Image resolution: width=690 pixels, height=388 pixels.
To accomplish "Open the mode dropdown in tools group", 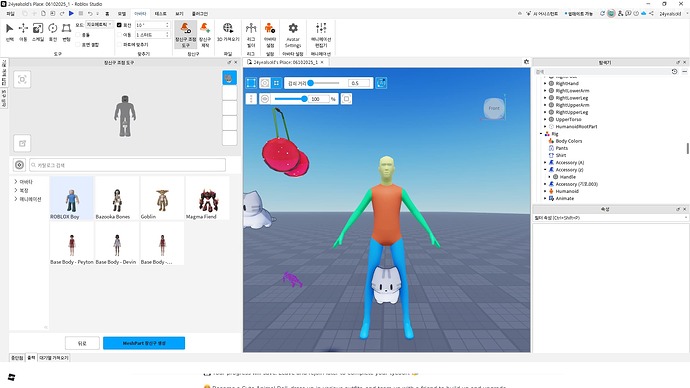I will point(99,25).
